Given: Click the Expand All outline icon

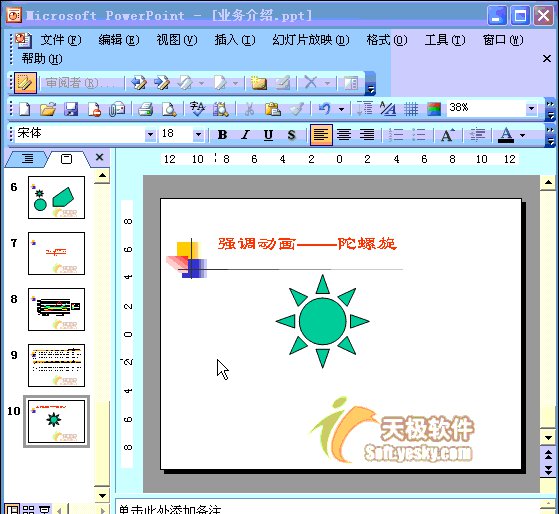Looking at the screenshot, I should point(365,109).
